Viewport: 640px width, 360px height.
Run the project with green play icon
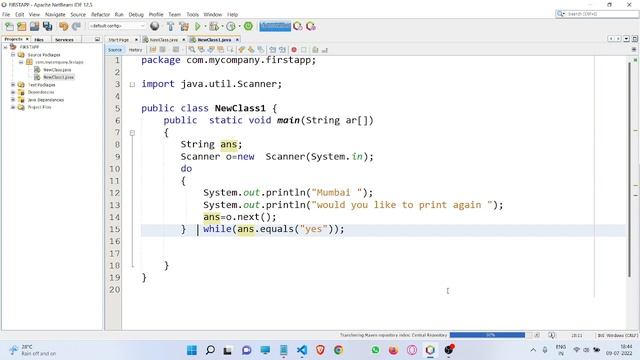tap(198, 27)
